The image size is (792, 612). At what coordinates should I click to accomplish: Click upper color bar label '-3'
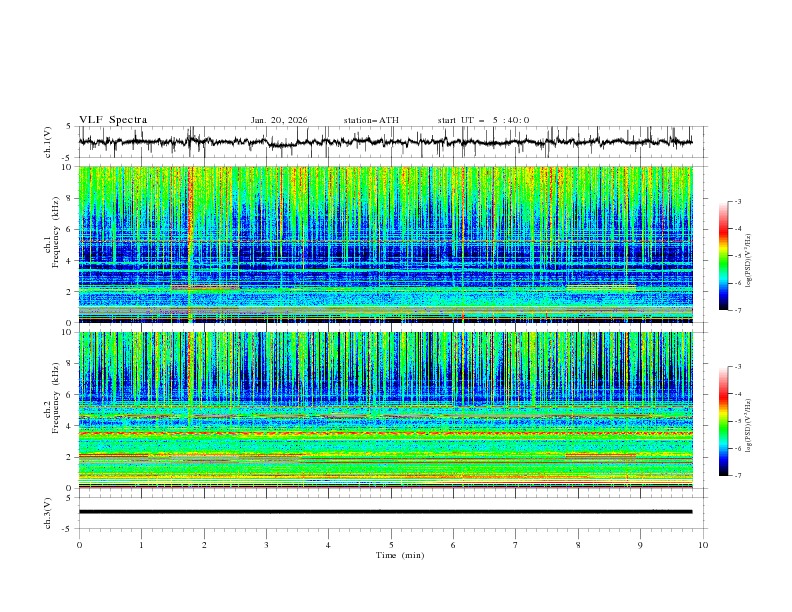[x=737, y=201]
